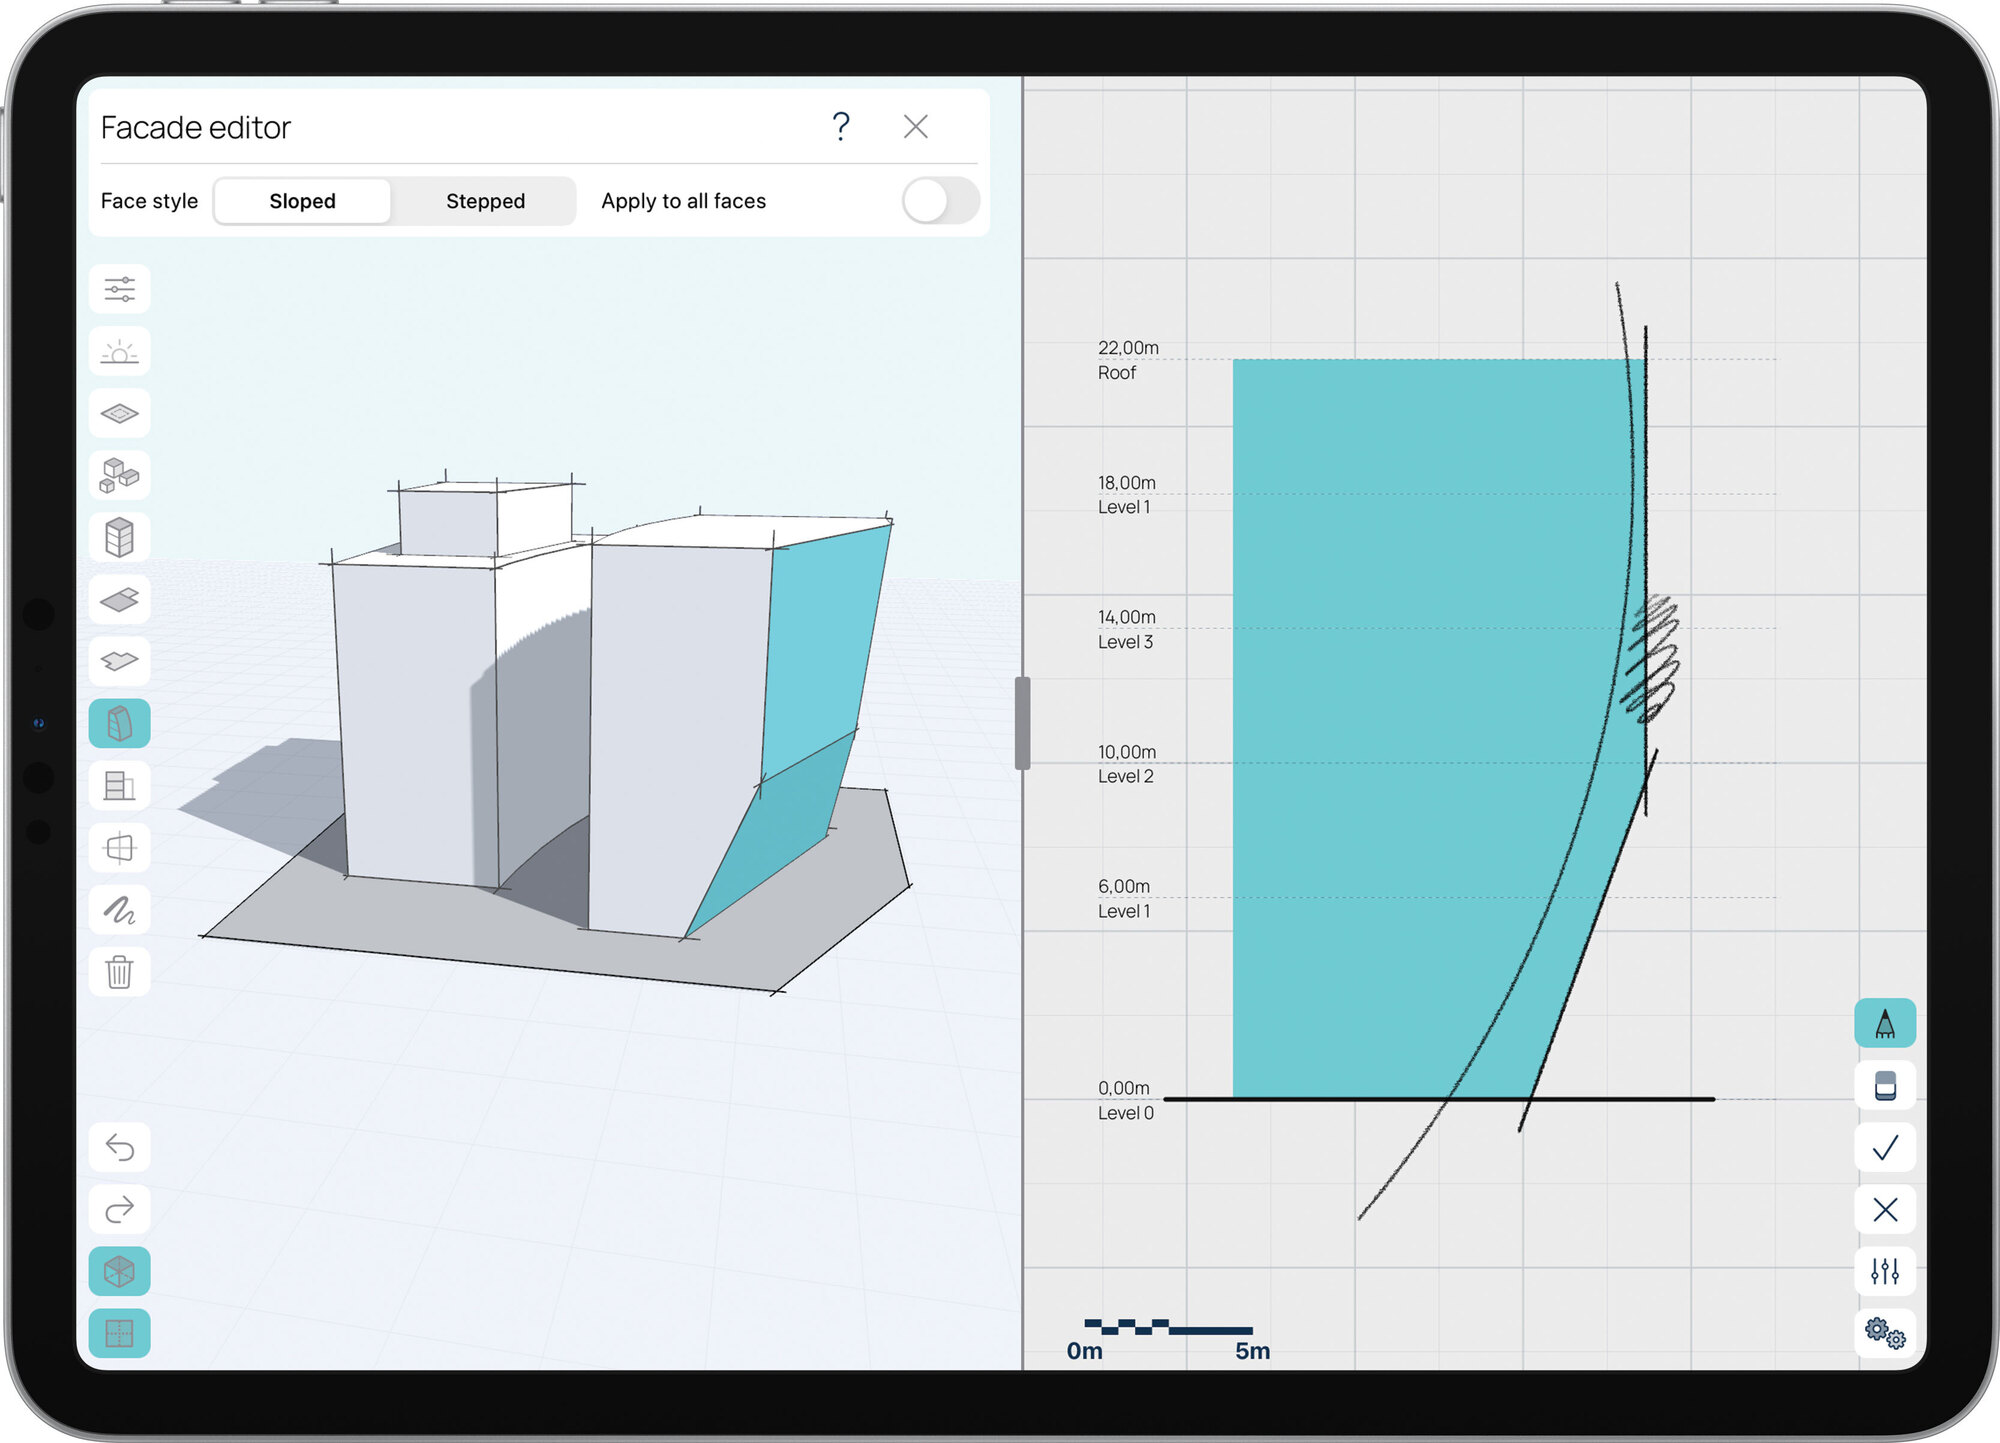Select the highlighted facade editing tool
Viewport: 2000px width, 1443px height.
[x=119, y=723]
